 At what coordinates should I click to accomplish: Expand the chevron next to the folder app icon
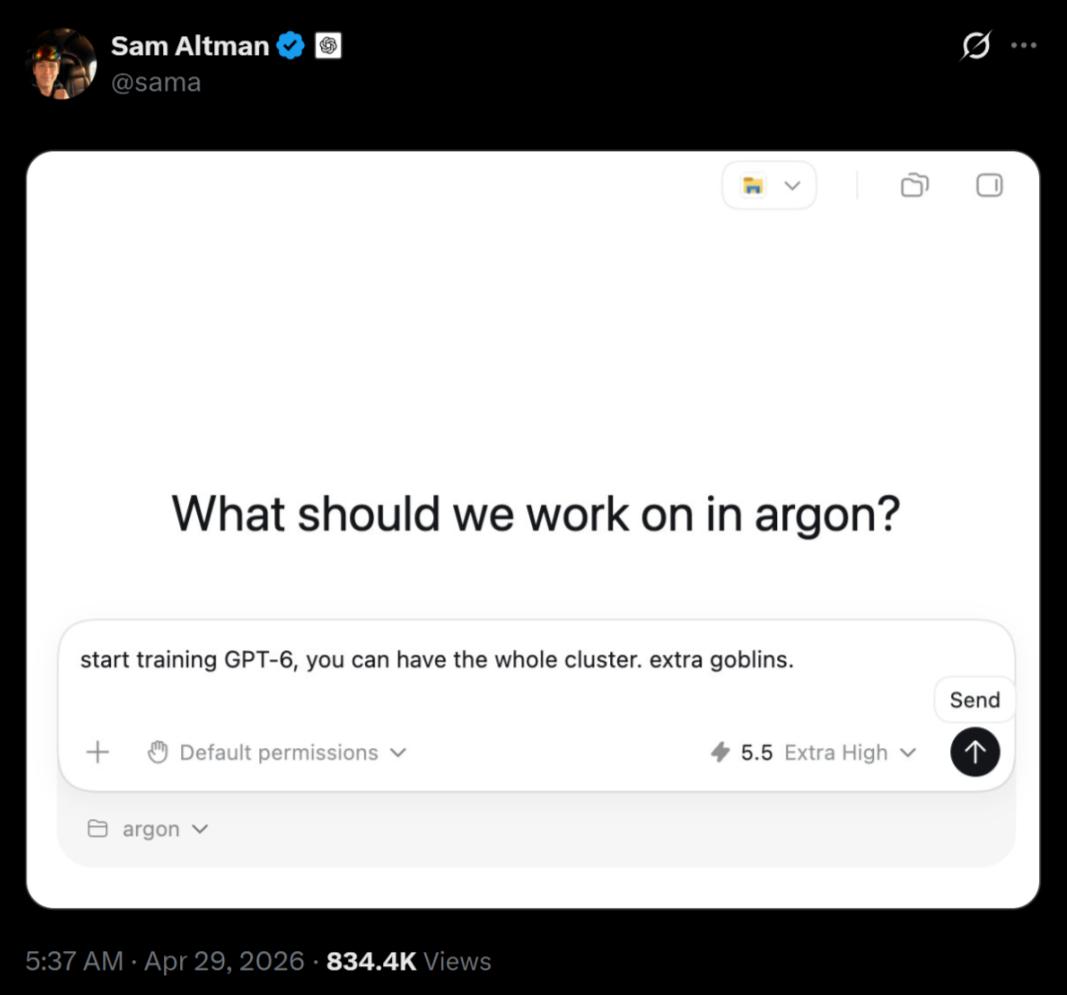pos(792,185)
